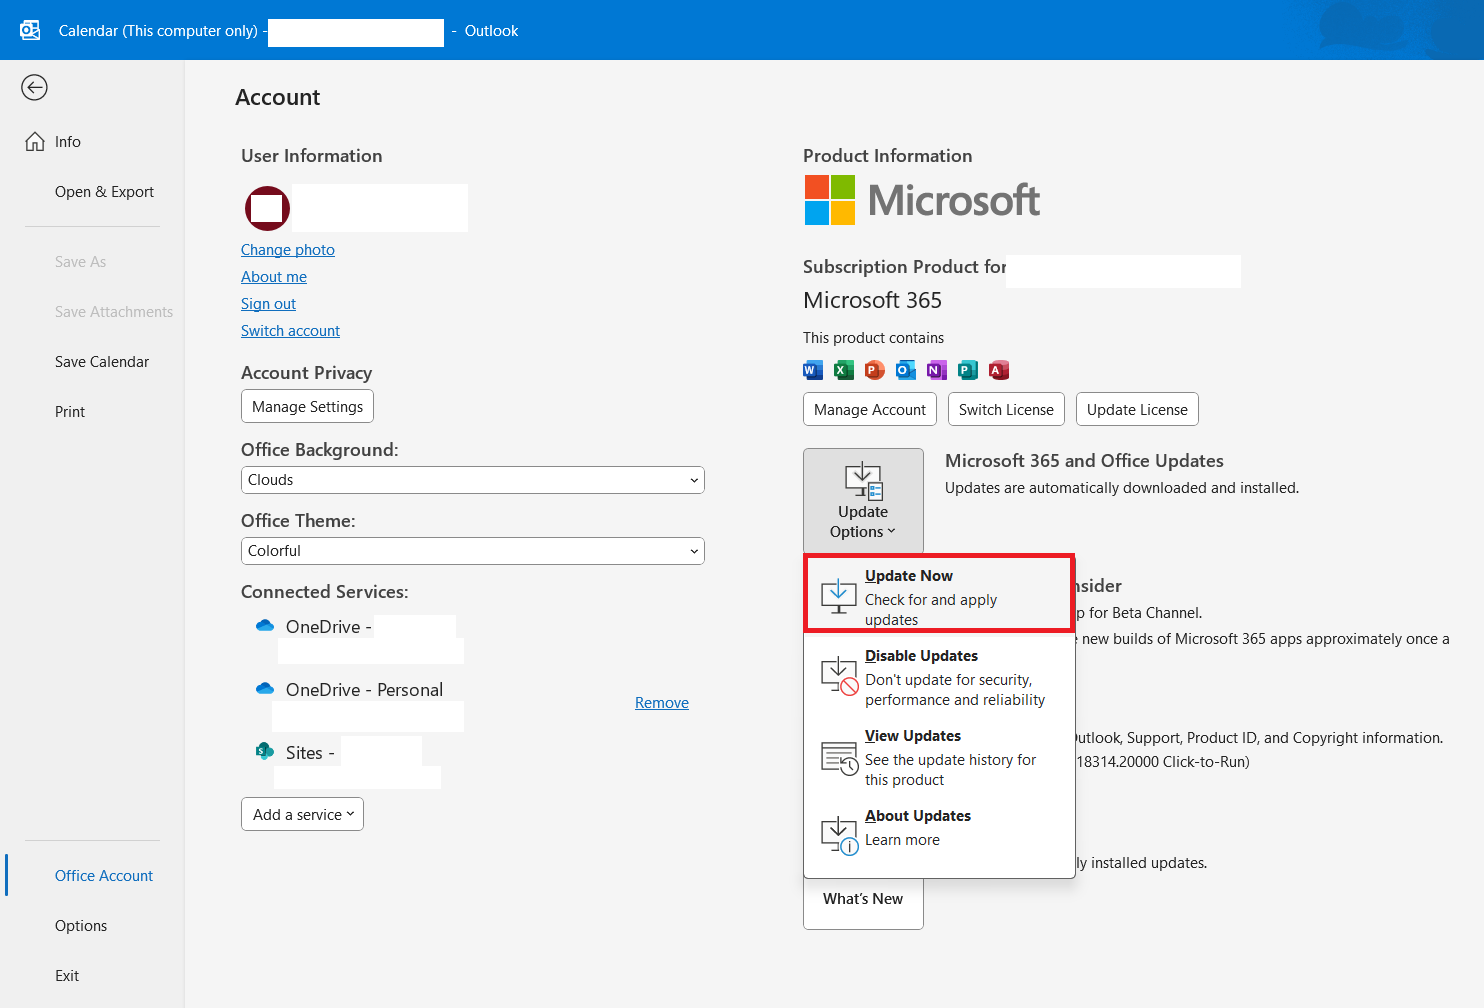Collapse the Update Options menu button

click(x=863, y=501)
